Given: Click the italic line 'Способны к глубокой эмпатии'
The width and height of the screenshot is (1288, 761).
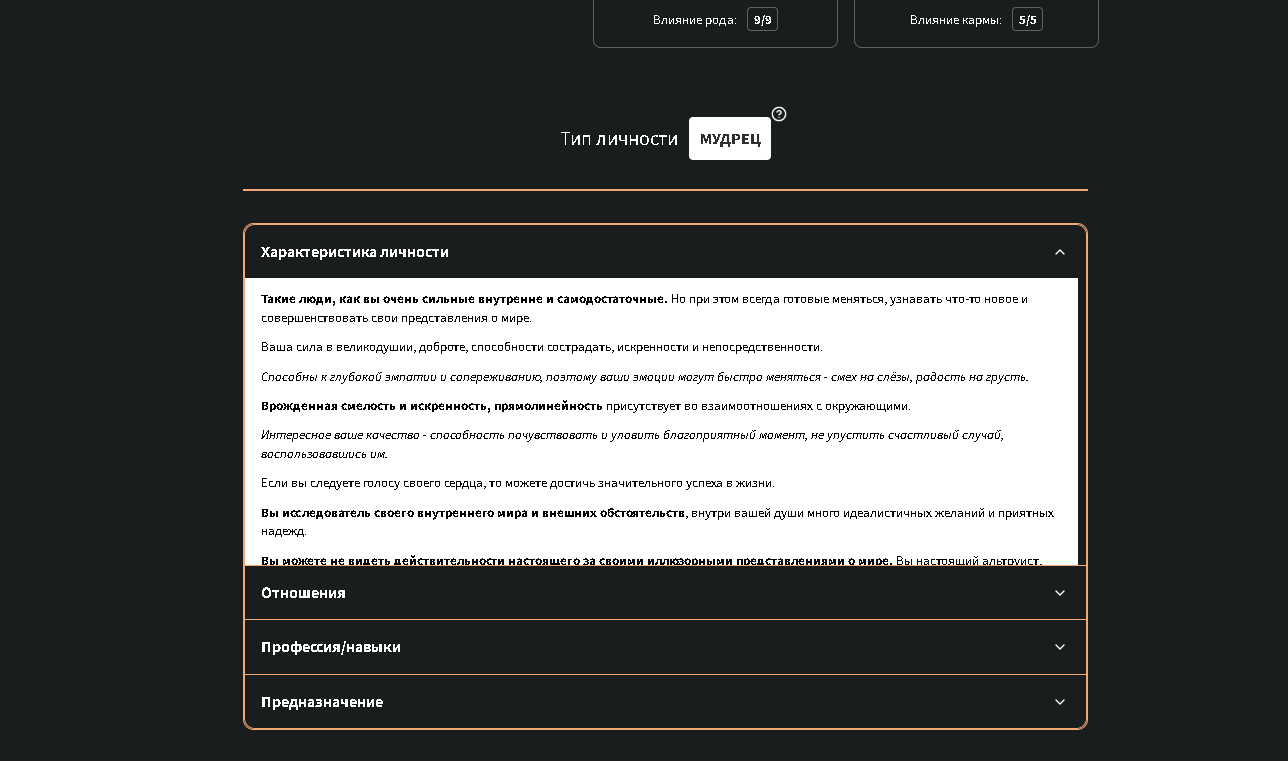Looking at the screenshot, I should (x=645, y=377).
